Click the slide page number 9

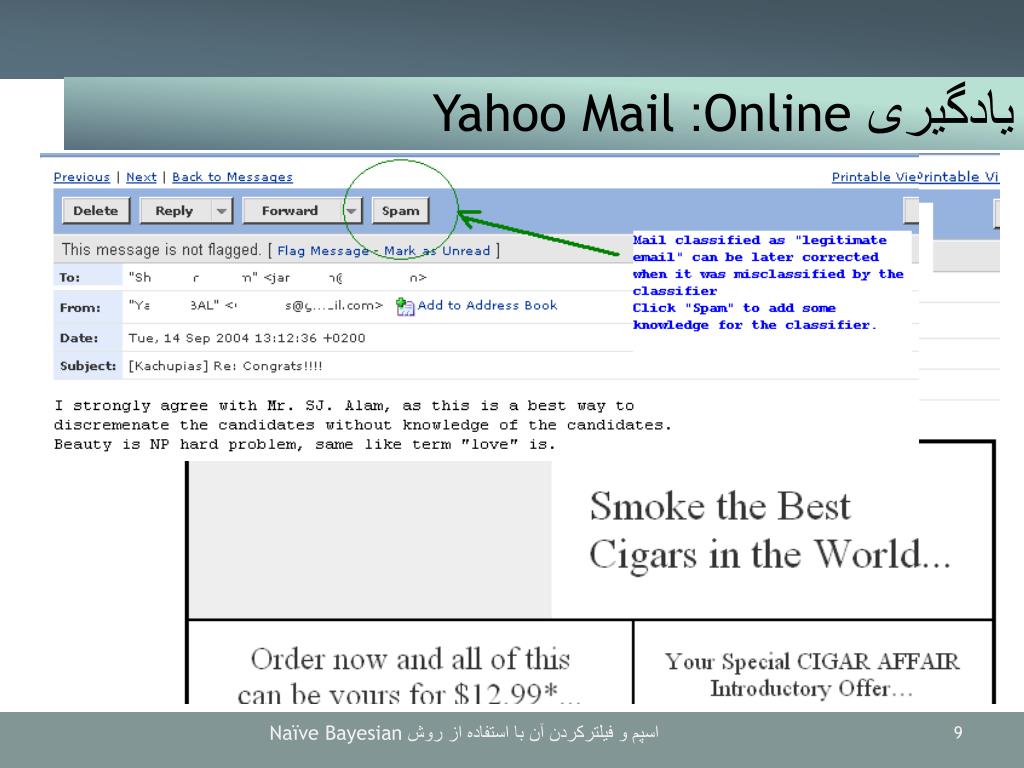point(958,733)
